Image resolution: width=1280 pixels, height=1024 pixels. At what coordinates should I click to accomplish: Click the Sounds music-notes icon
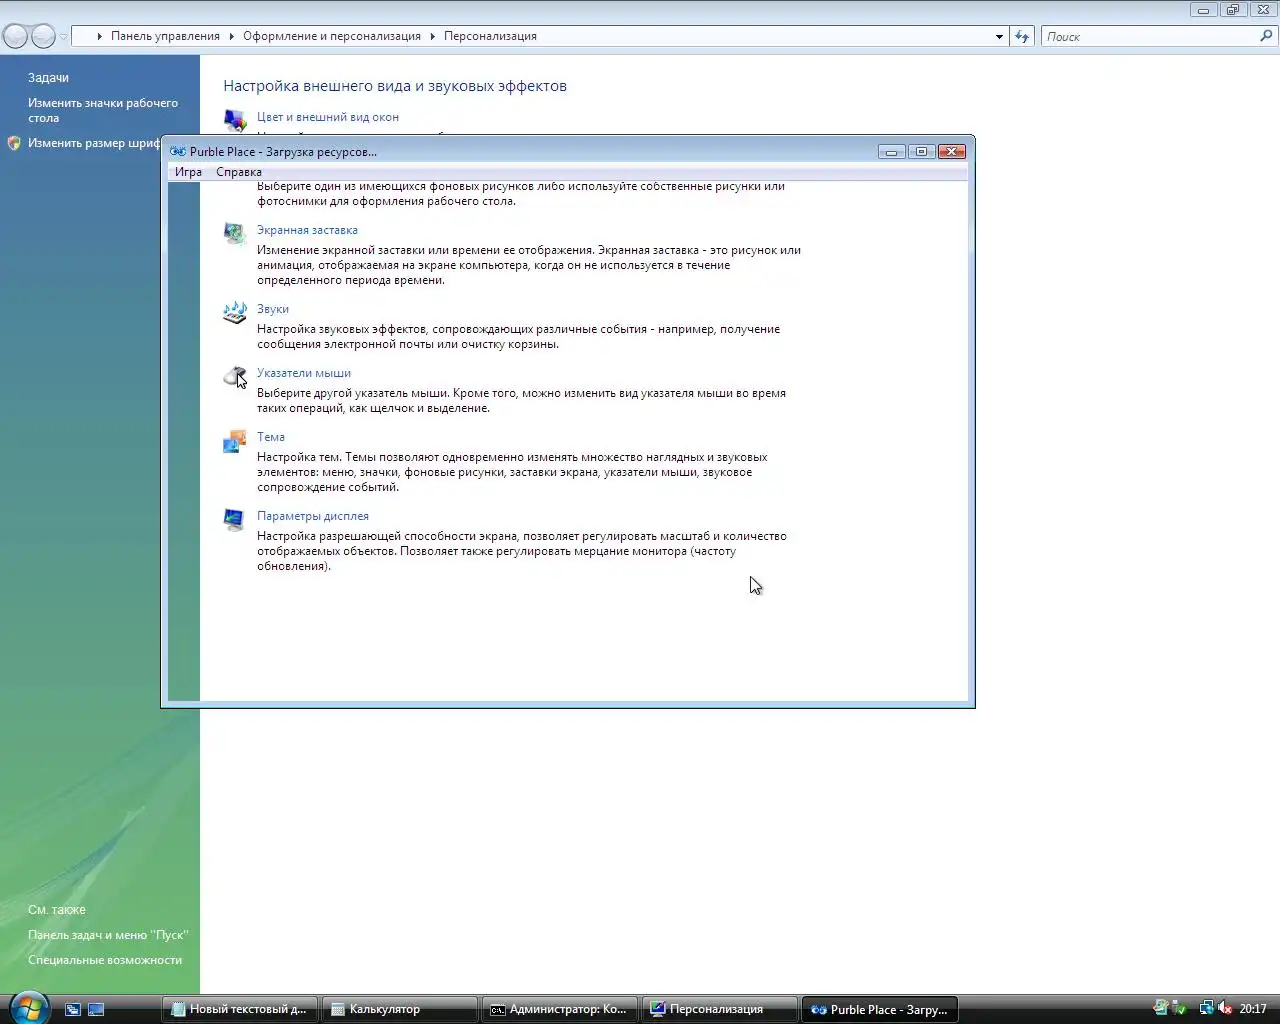(234, 313)
